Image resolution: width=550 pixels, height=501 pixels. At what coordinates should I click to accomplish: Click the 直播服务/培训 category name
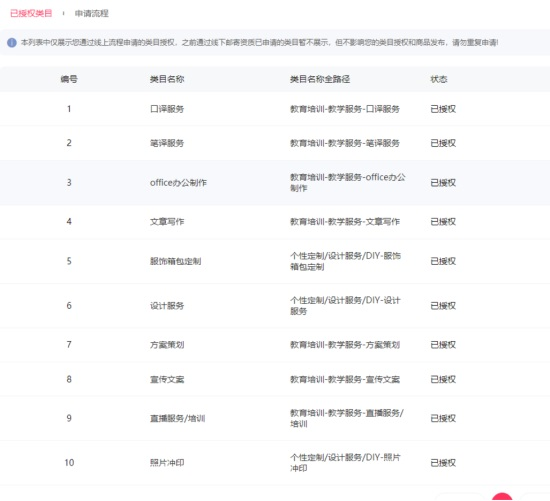pyautogui.click(x=177, y=419)
